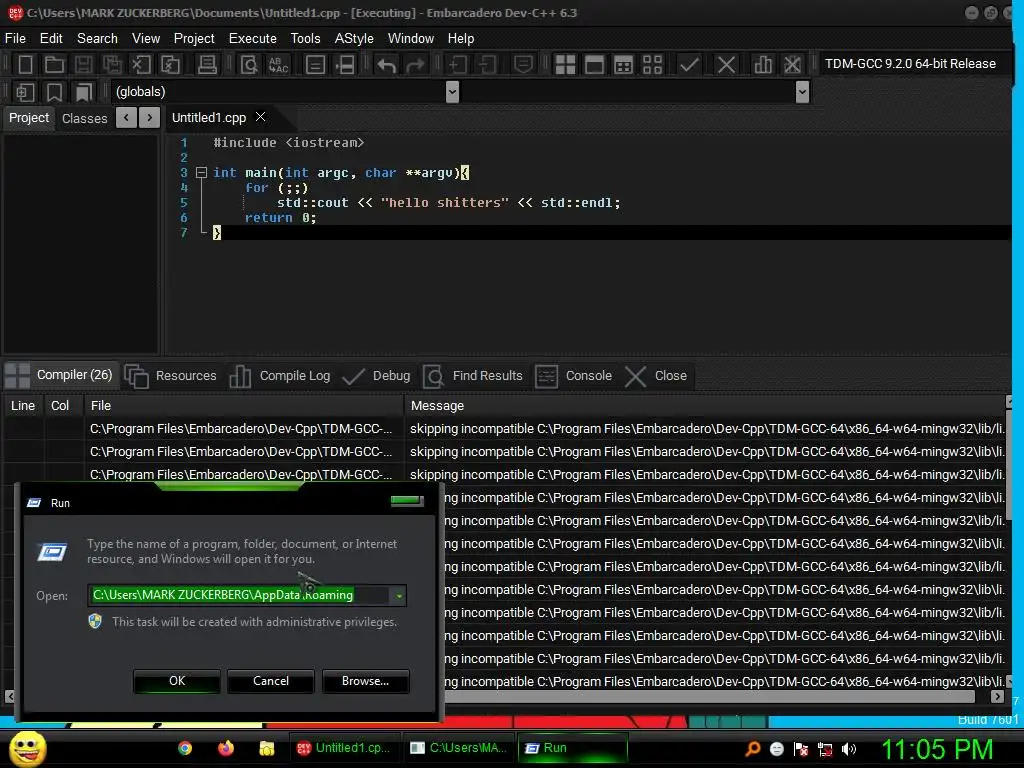Click the Open file folder icon
Image resolution: width=1024 pixels, height=768 pixels.
(54, 65)
